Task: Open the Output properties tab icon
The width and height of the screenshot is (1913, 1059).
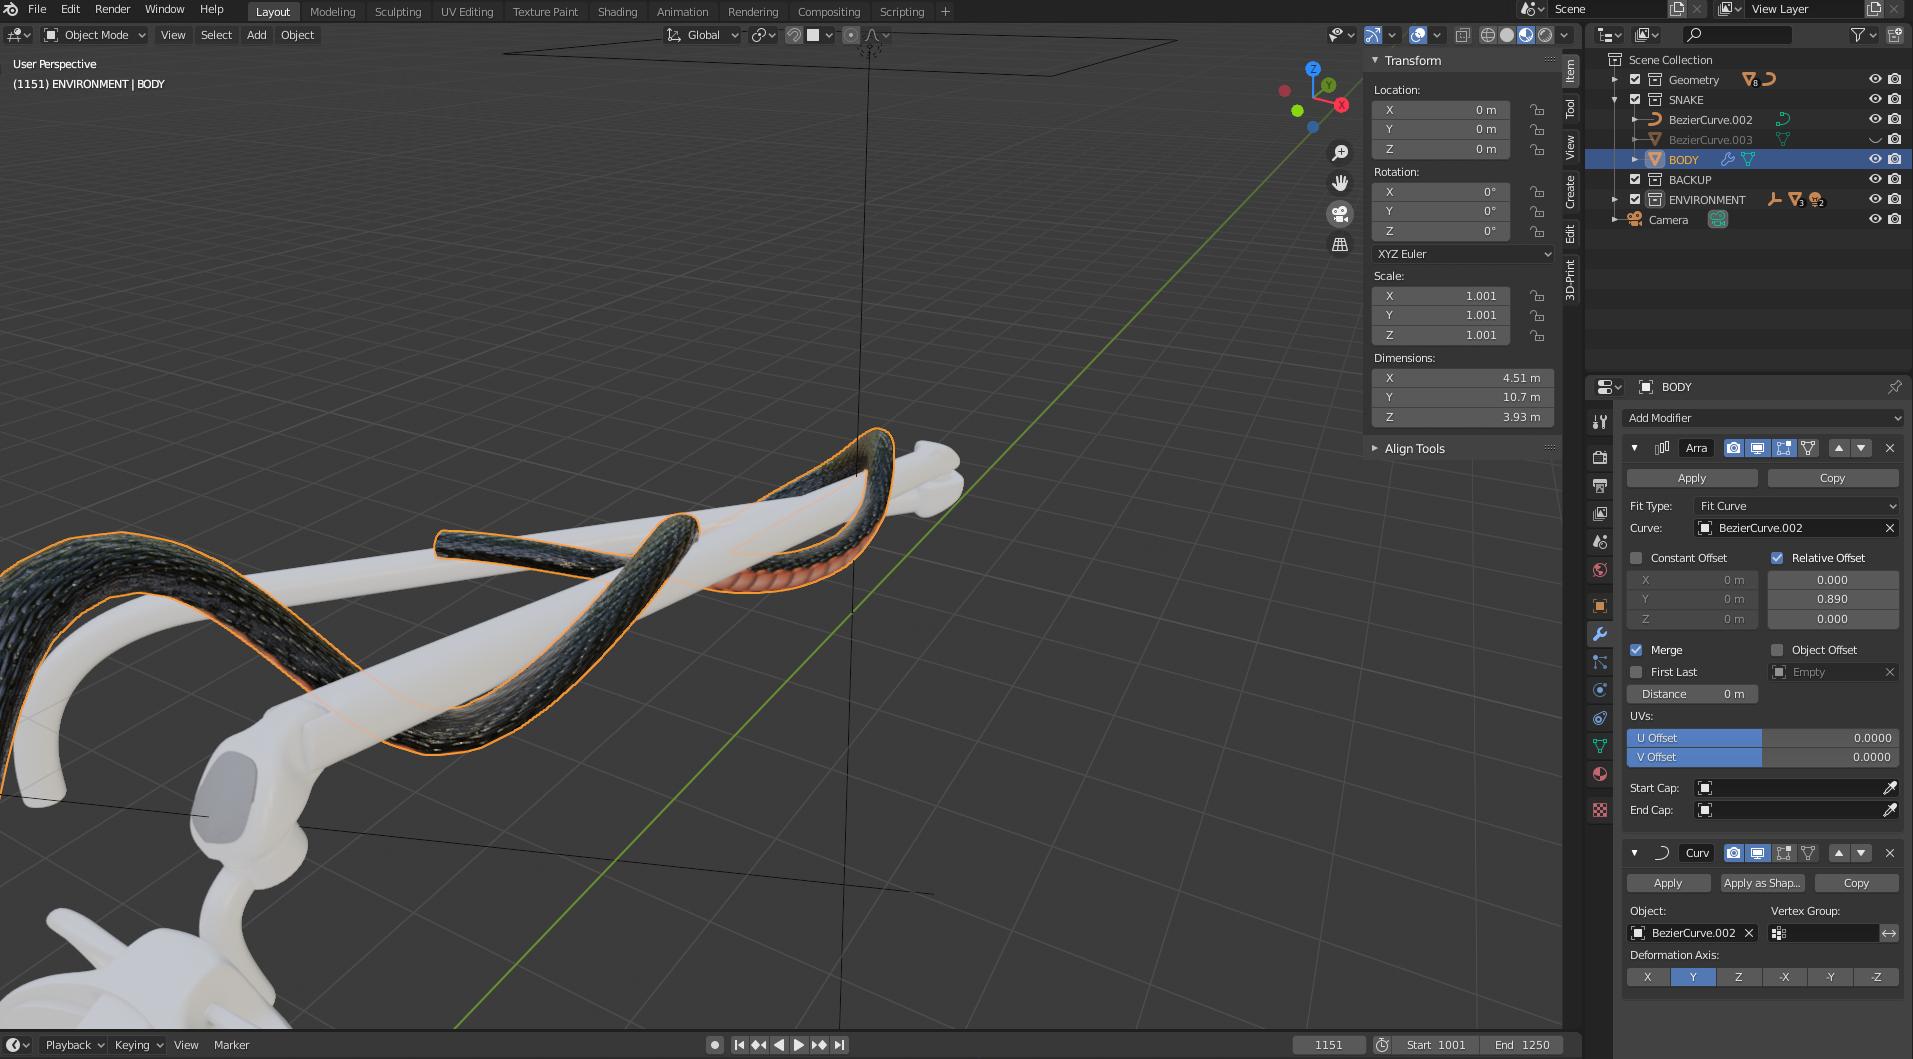Action: click(1600, 486)
